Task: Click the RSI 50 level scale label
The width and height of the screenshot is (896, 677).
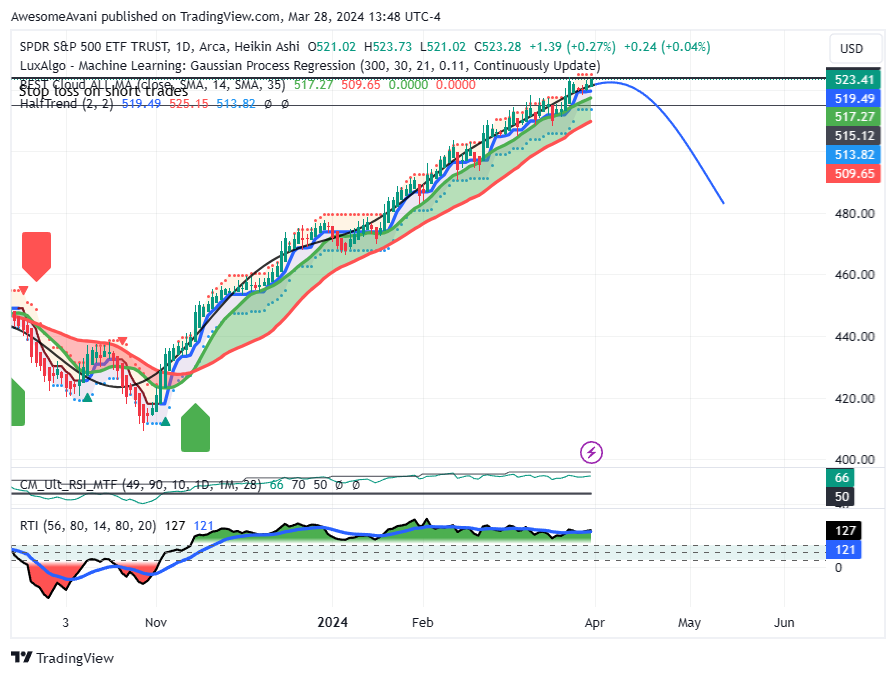Action: (x=841, y=496)
